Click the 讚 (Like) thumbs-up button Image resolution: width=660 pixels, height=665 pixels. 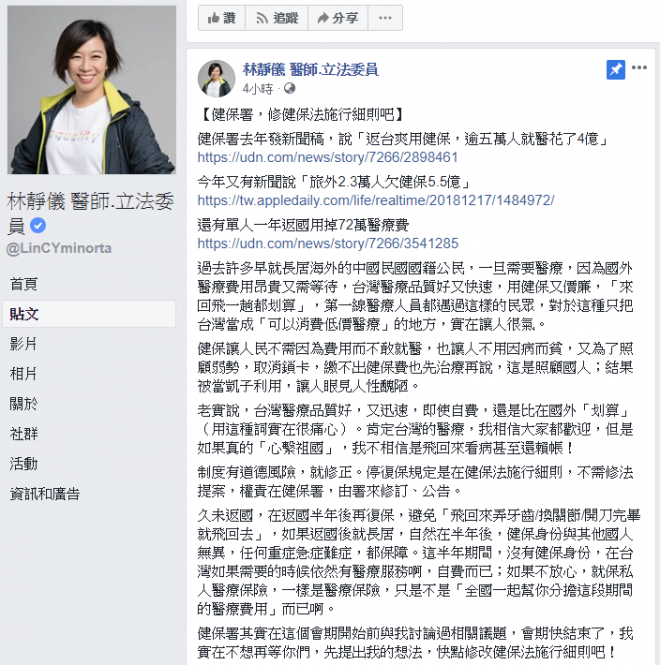(x=221, y=18)
